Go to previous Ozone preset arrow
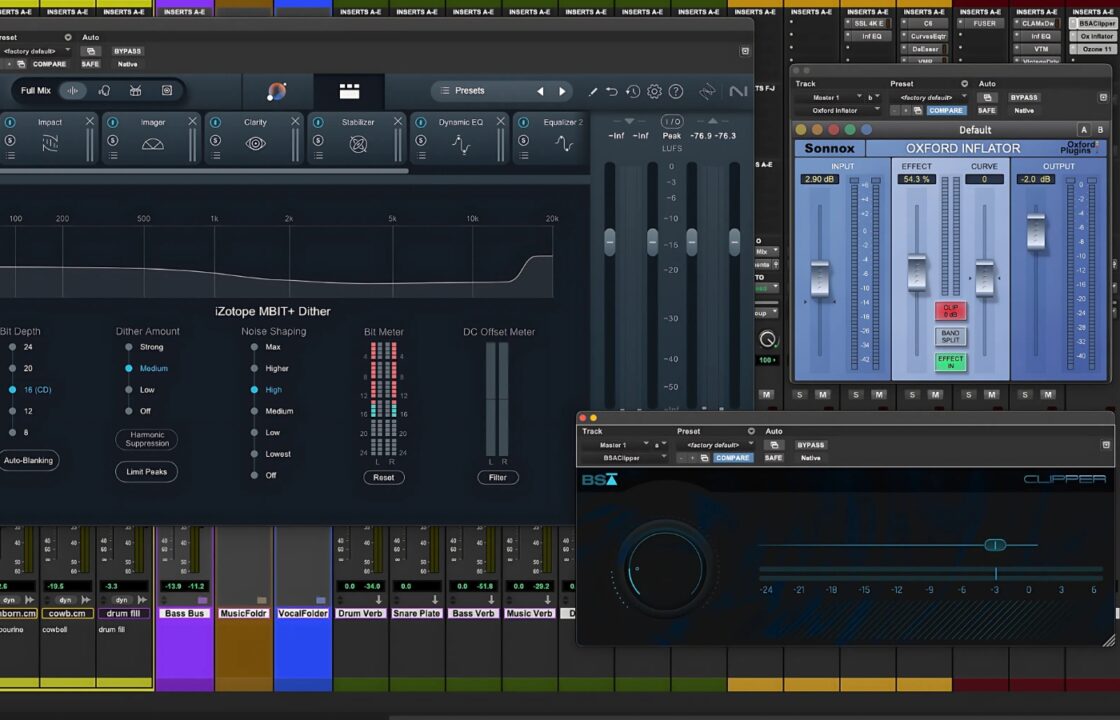The width and height of the screenshot is (1120, 720). pos(540,91)
